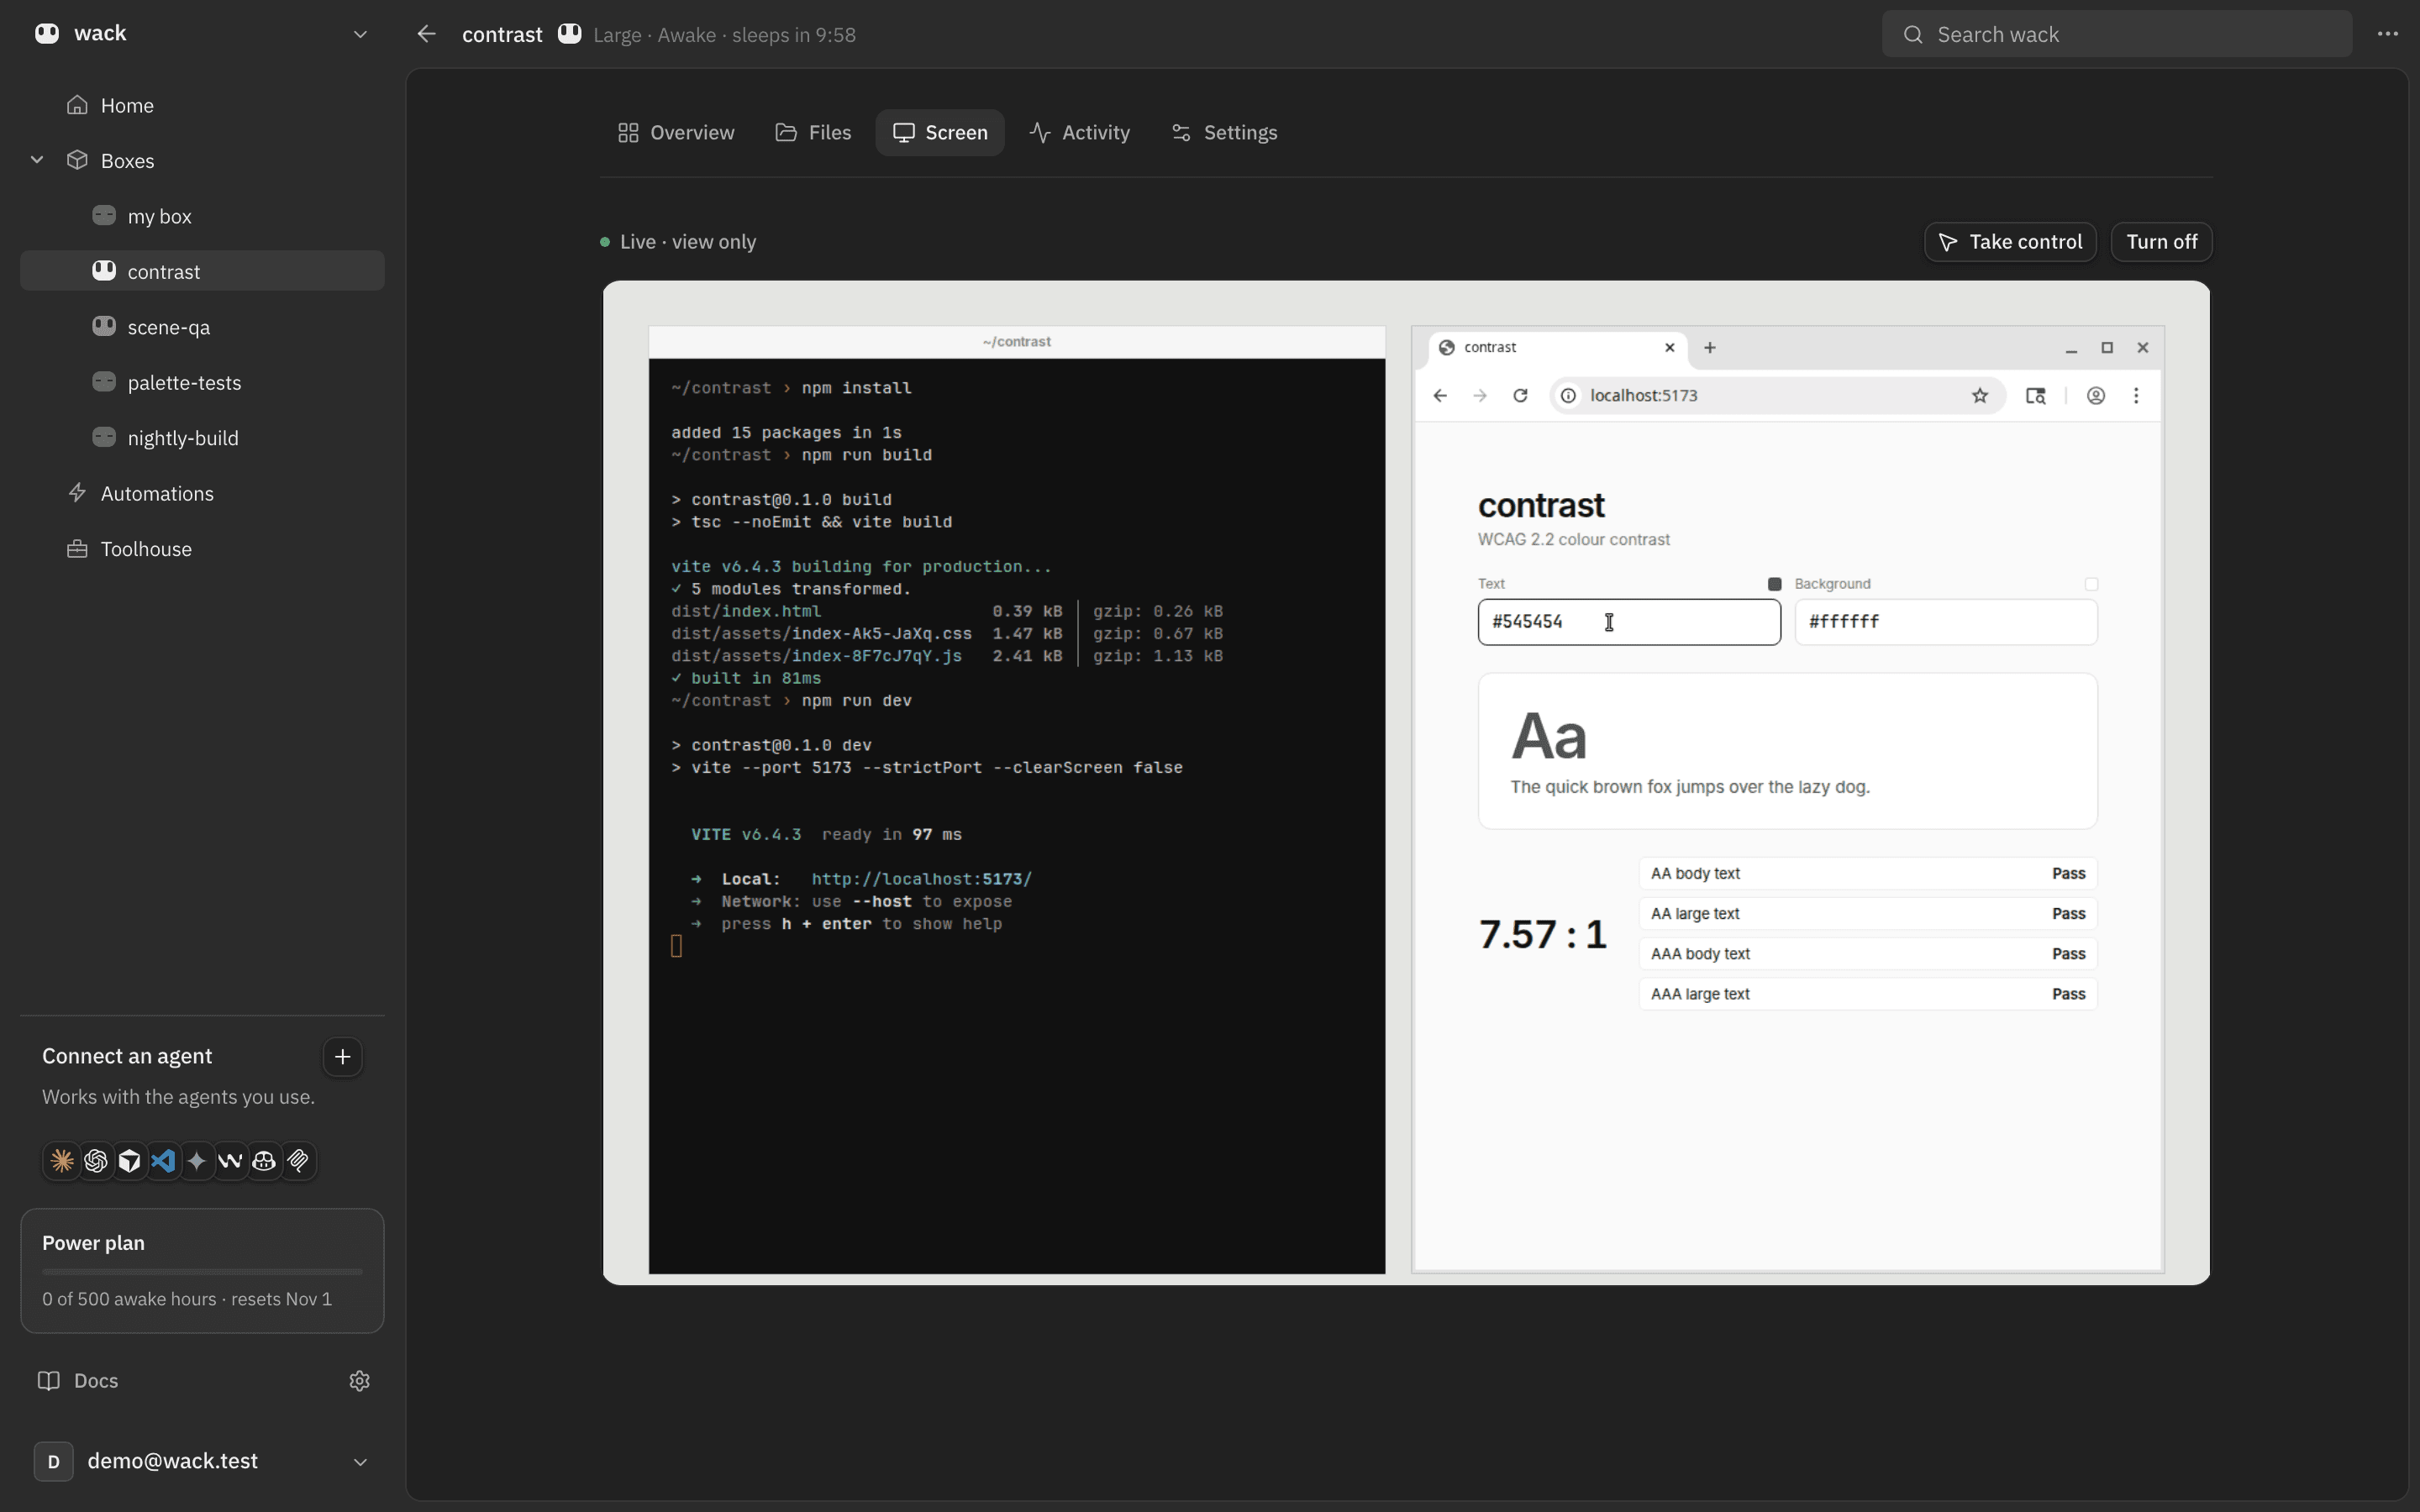This screenshot has width=2420, height=1512.
Task: Click the Amp agent icon at the row's end
Action: point(298,1161)
